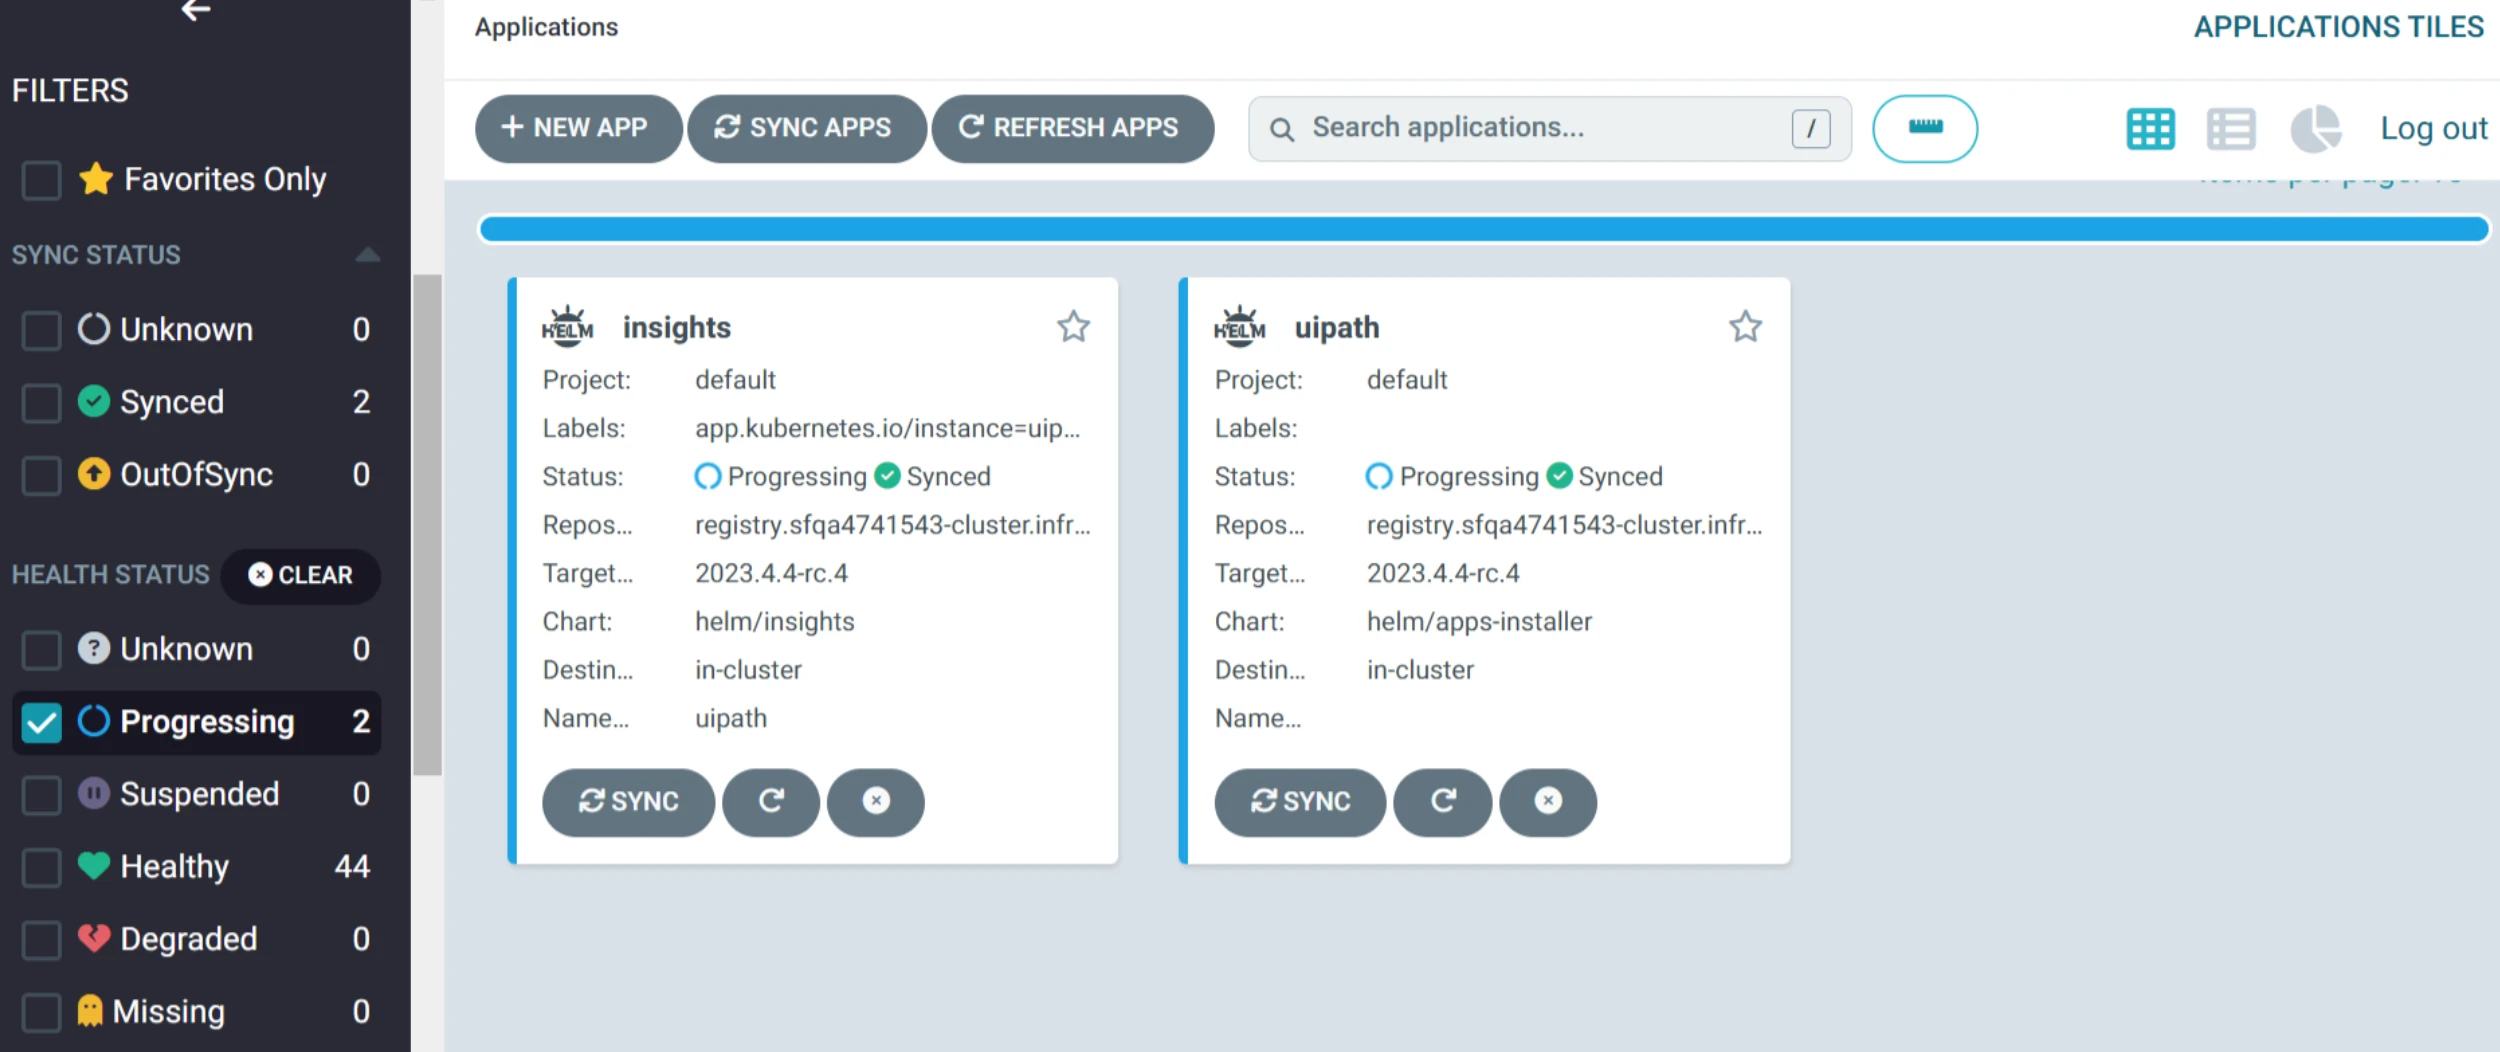Focus the Search applications field
Screen dimensions: 2500x1052
1549,128
